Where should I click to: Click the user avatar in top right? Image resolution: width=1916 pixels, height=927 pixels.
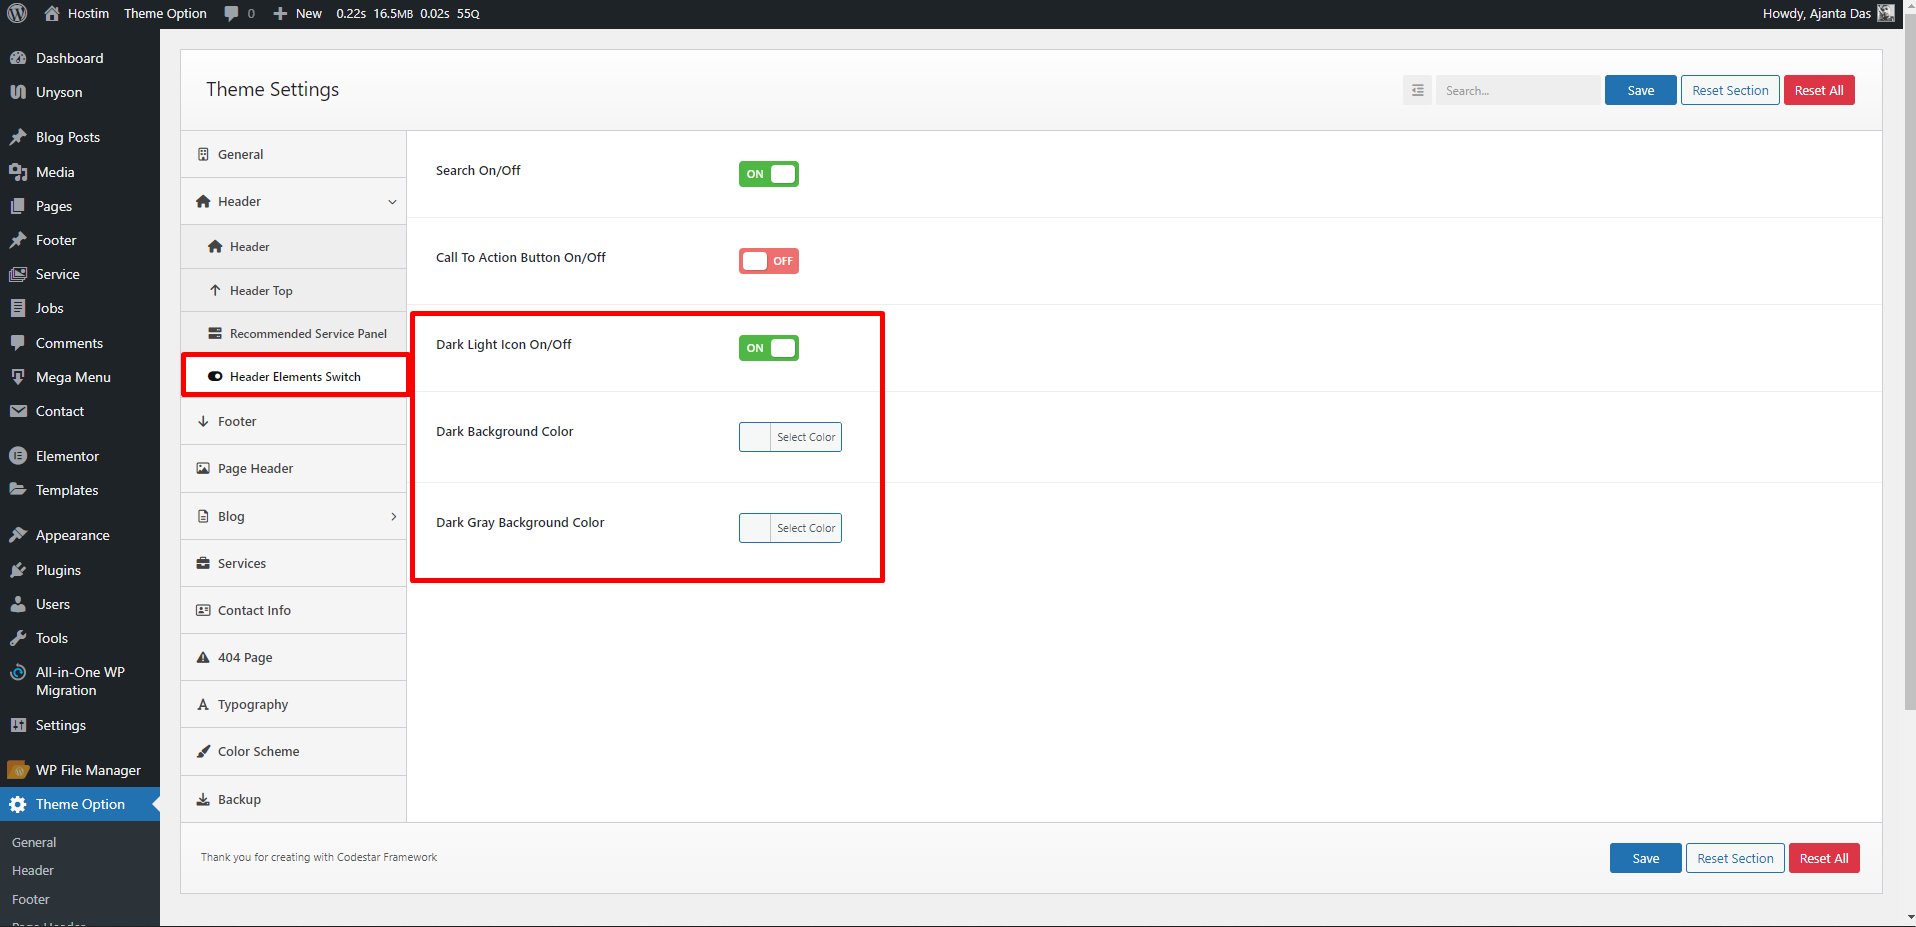click(x=1885, y=13)
